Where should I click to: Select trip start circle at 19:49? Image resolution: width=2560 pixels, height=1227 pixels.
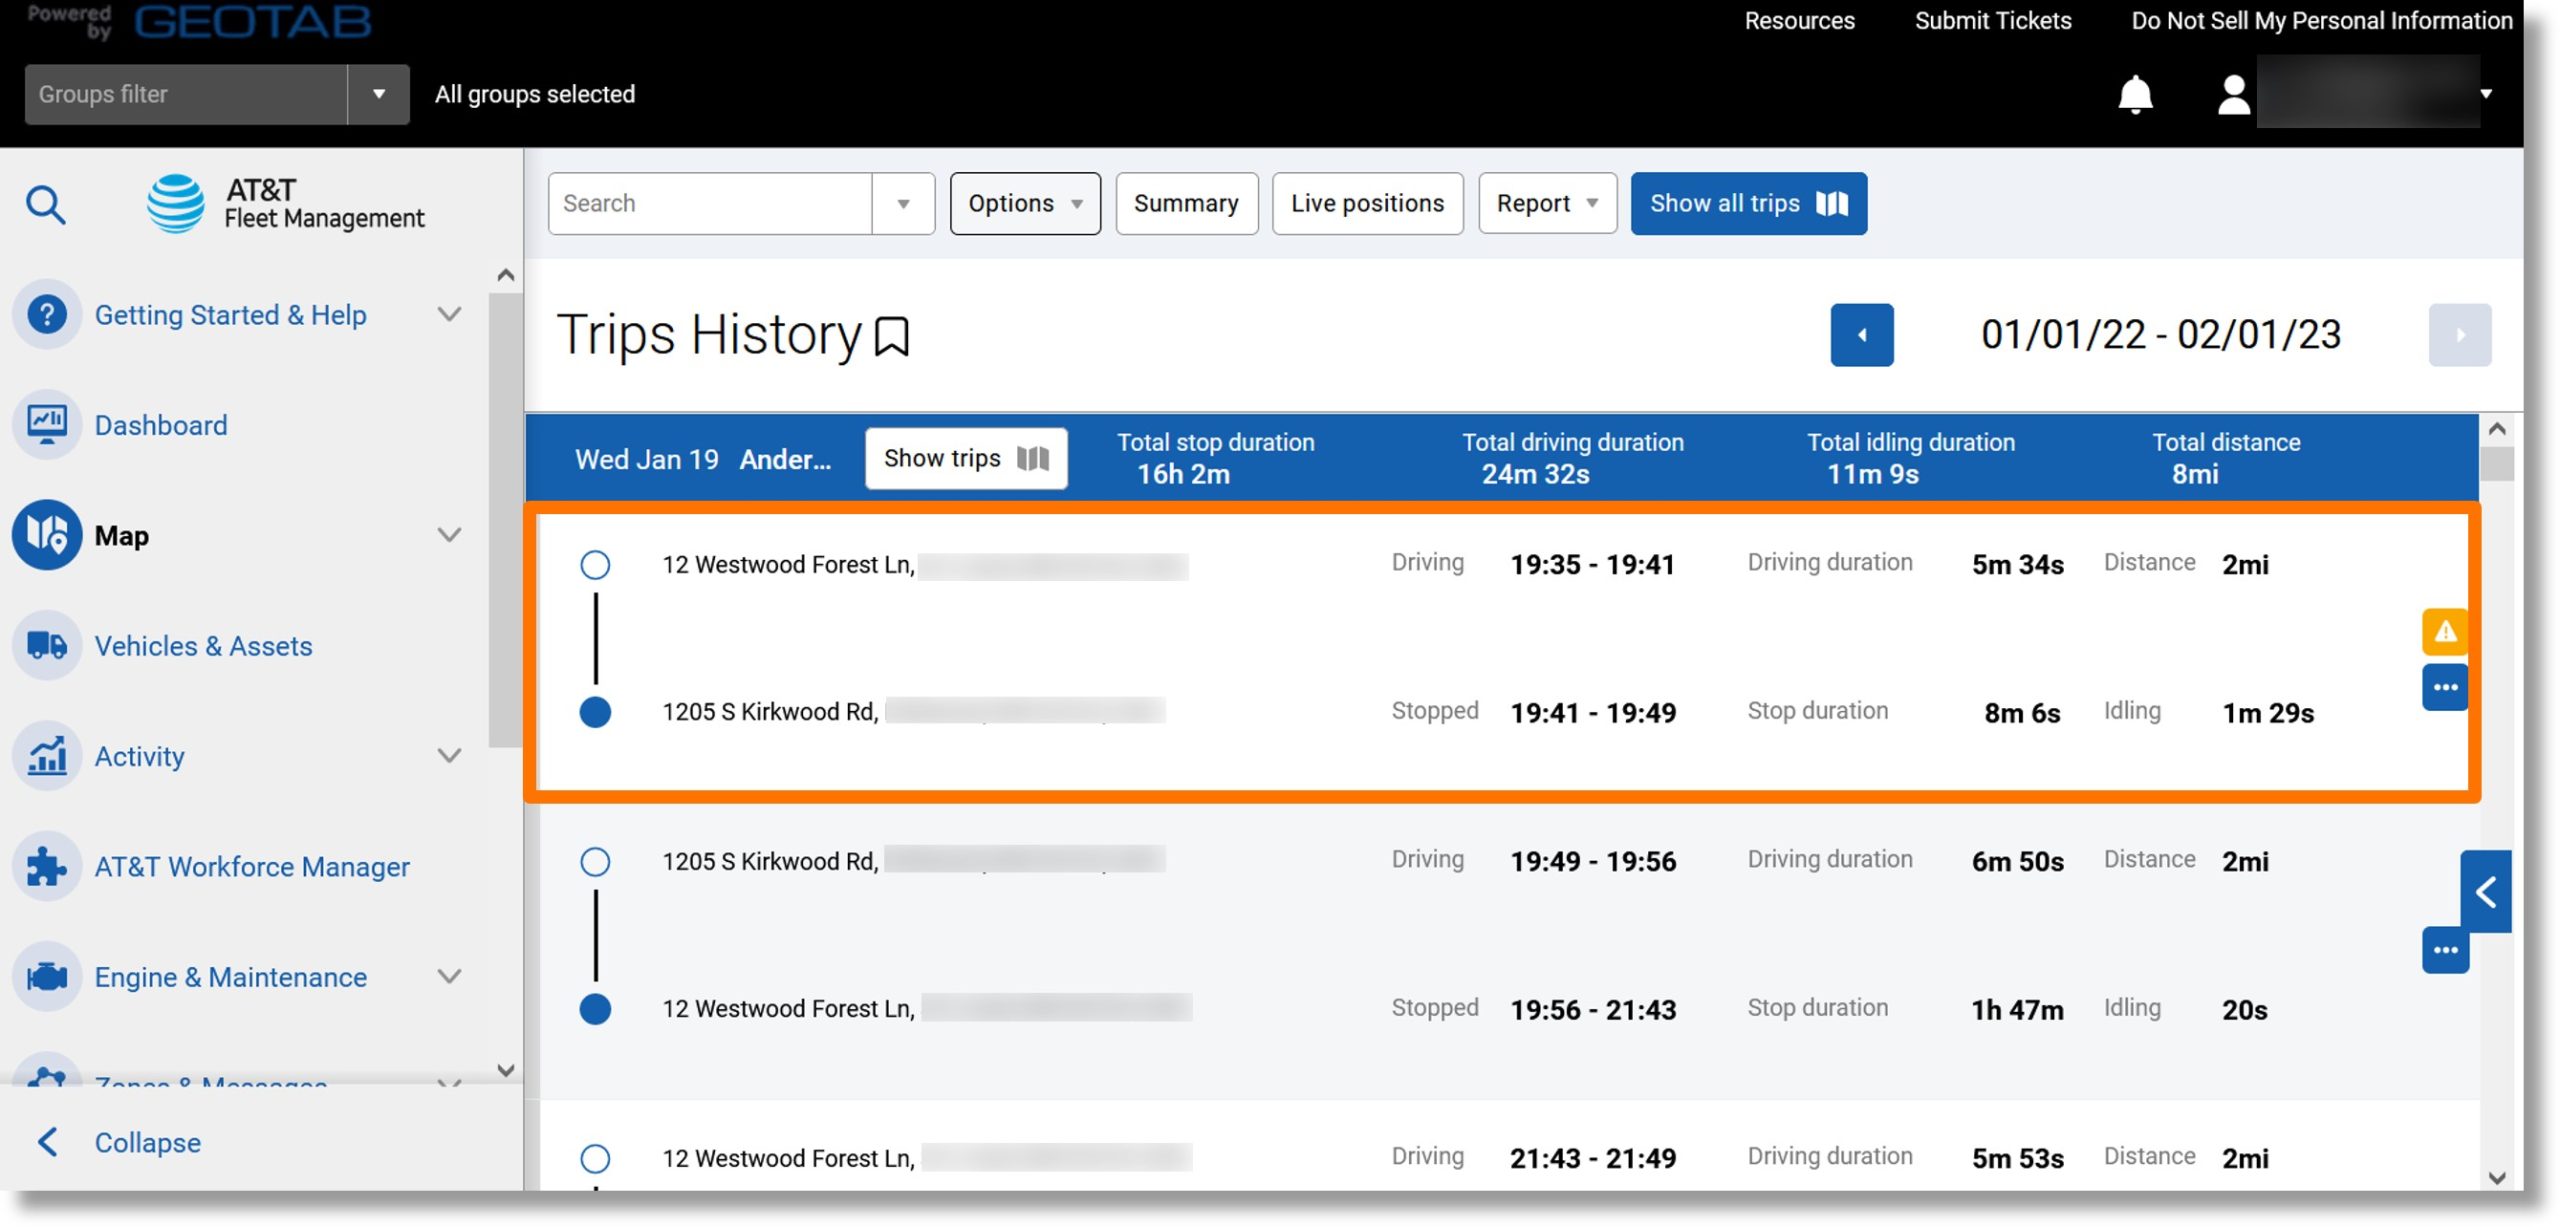click(595, 862)
